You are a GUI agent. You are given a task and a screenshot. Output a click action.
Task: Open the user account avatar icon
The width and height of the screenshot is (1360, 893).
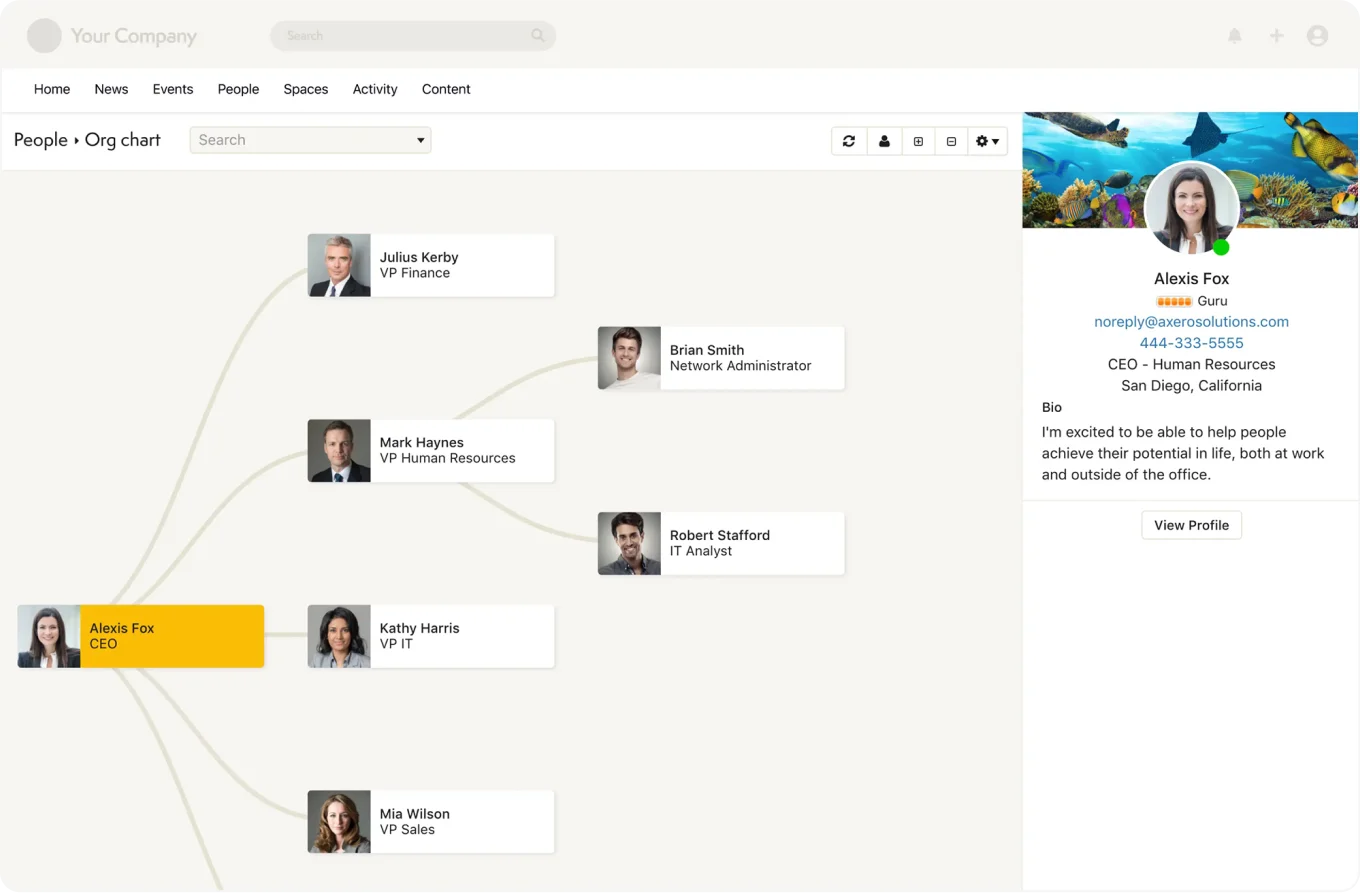pyautogui.click(x=1317, y=36)
